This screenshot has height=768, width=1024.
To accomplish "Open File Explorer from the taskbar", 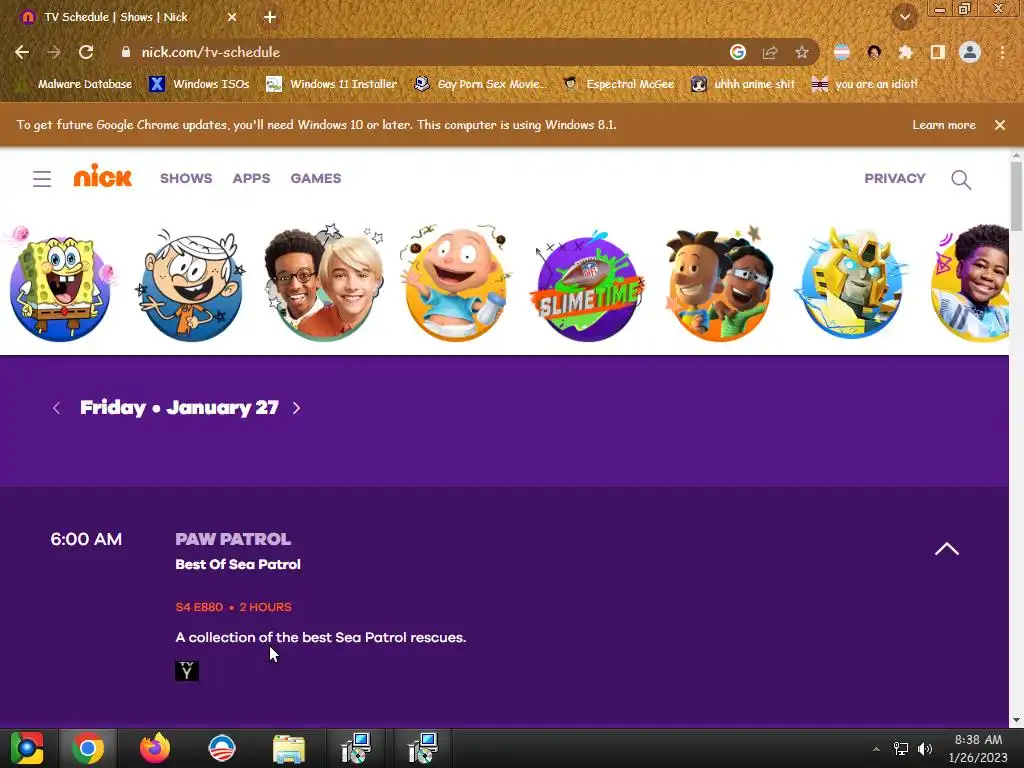I will pyautogui.click(x=289, y=748).
